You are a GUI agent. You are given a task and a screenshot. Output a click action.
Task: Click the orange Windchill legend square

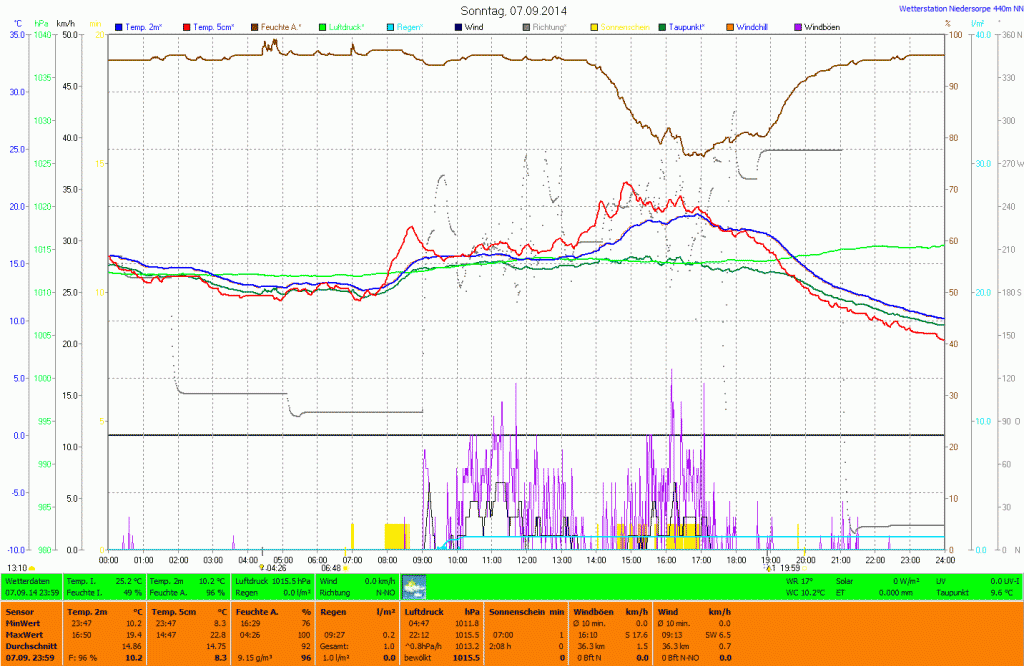pyautogui.click(x=730, y=26)
